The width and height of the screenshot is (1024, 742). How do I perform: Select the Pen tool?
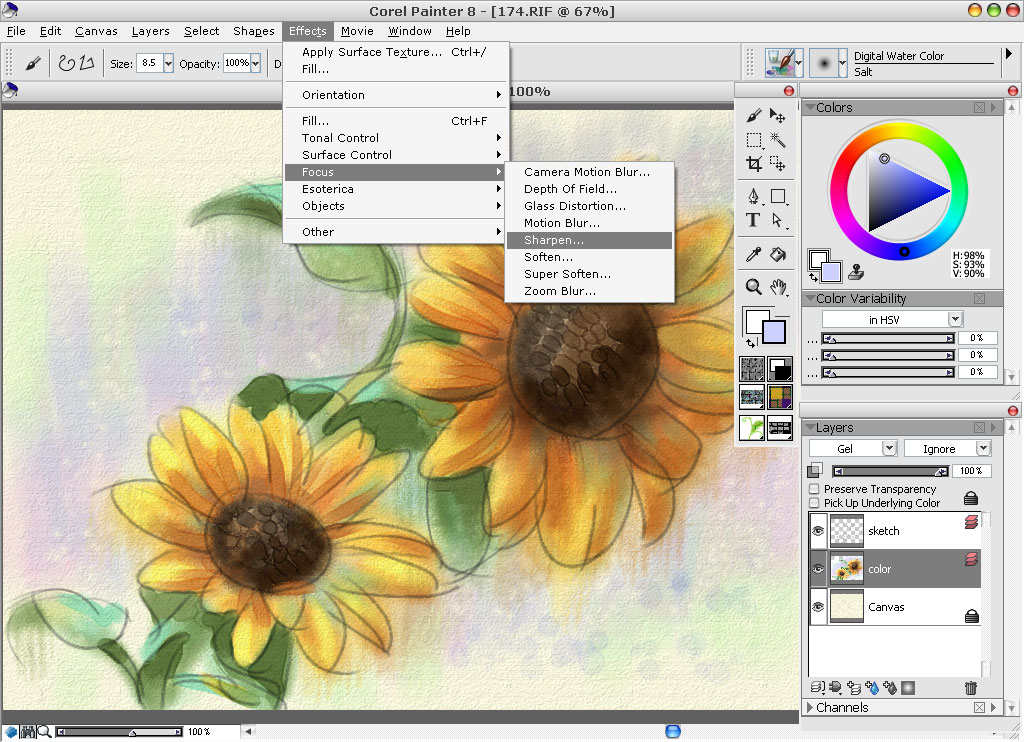pos(754,196)
